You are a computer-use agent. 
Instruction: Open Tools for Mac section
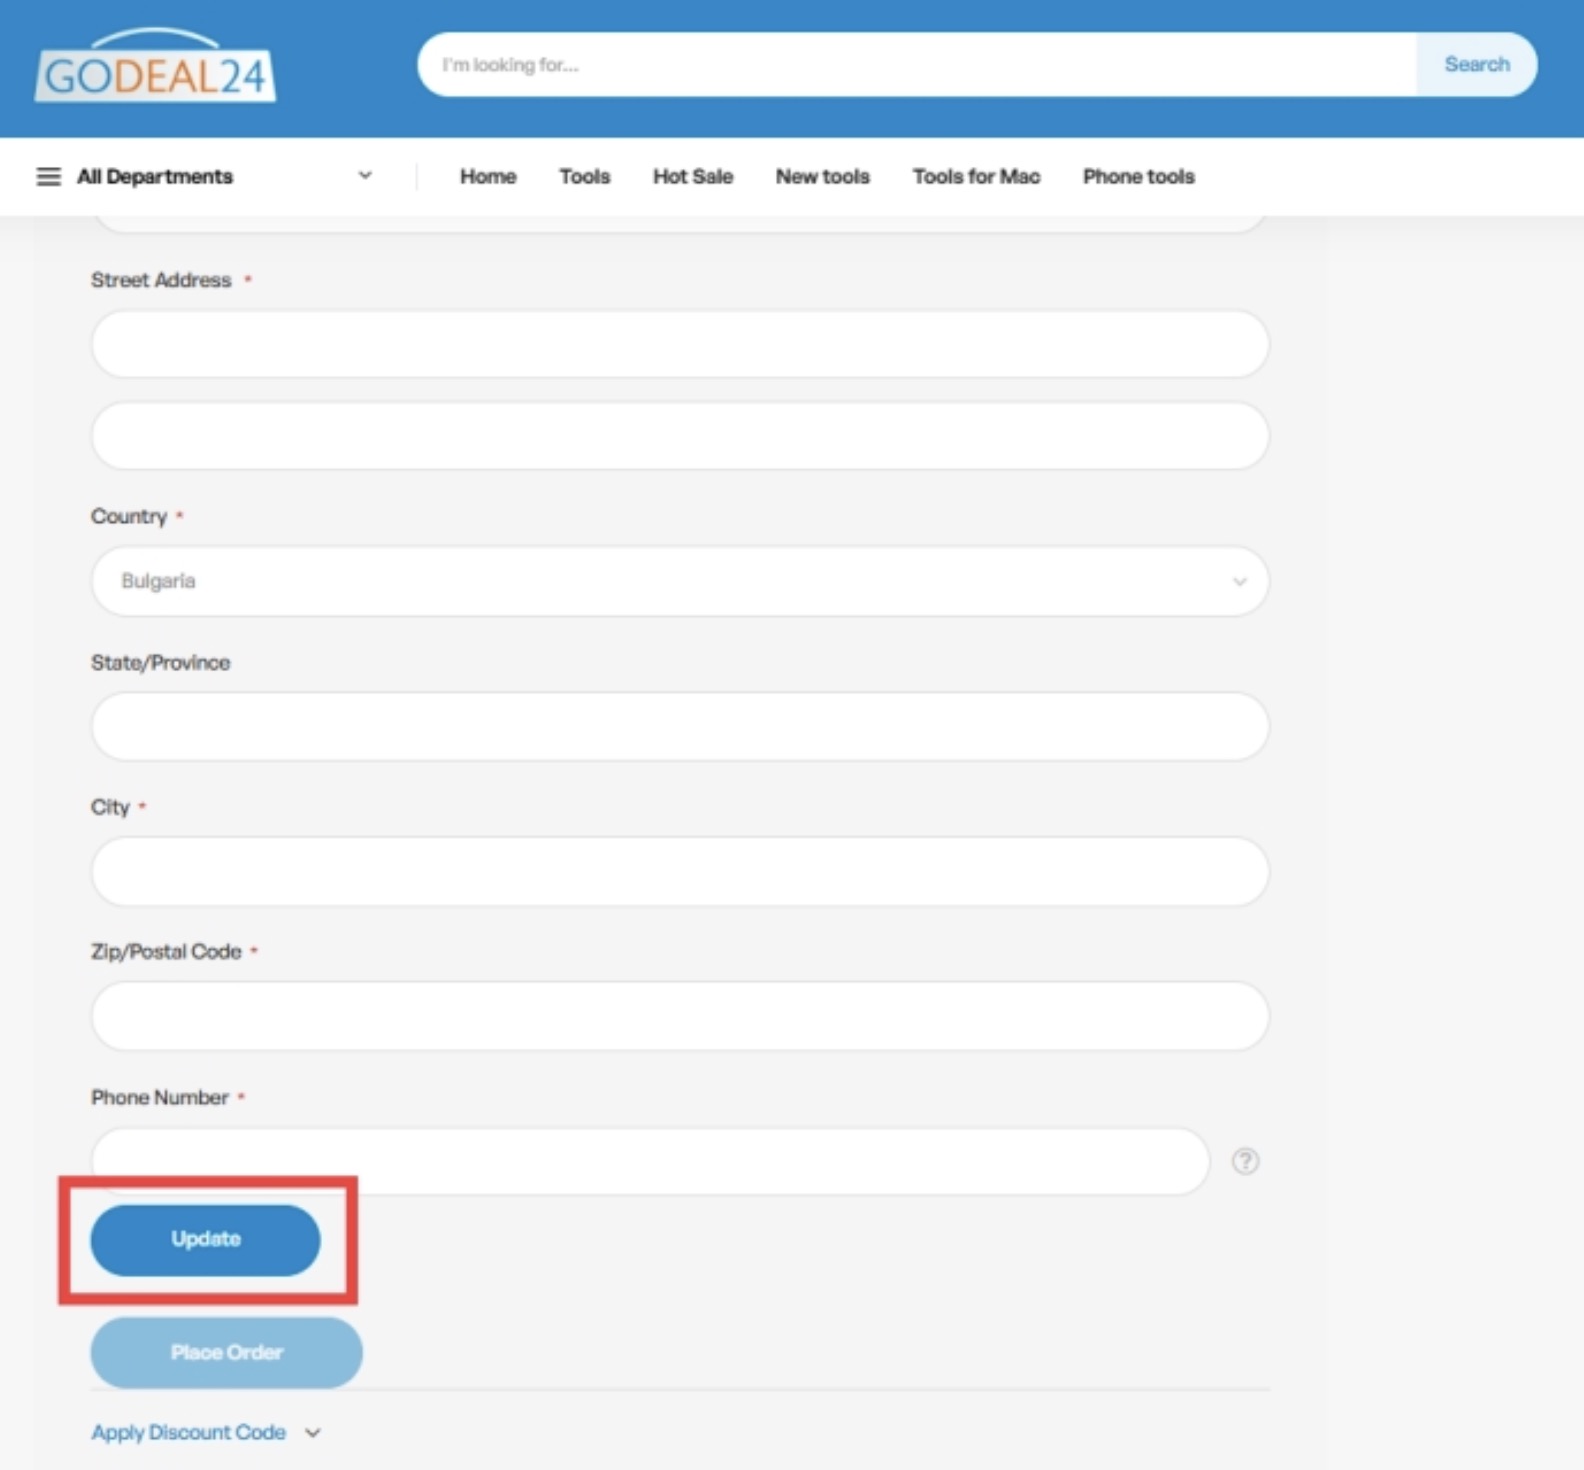pos(976,177)
